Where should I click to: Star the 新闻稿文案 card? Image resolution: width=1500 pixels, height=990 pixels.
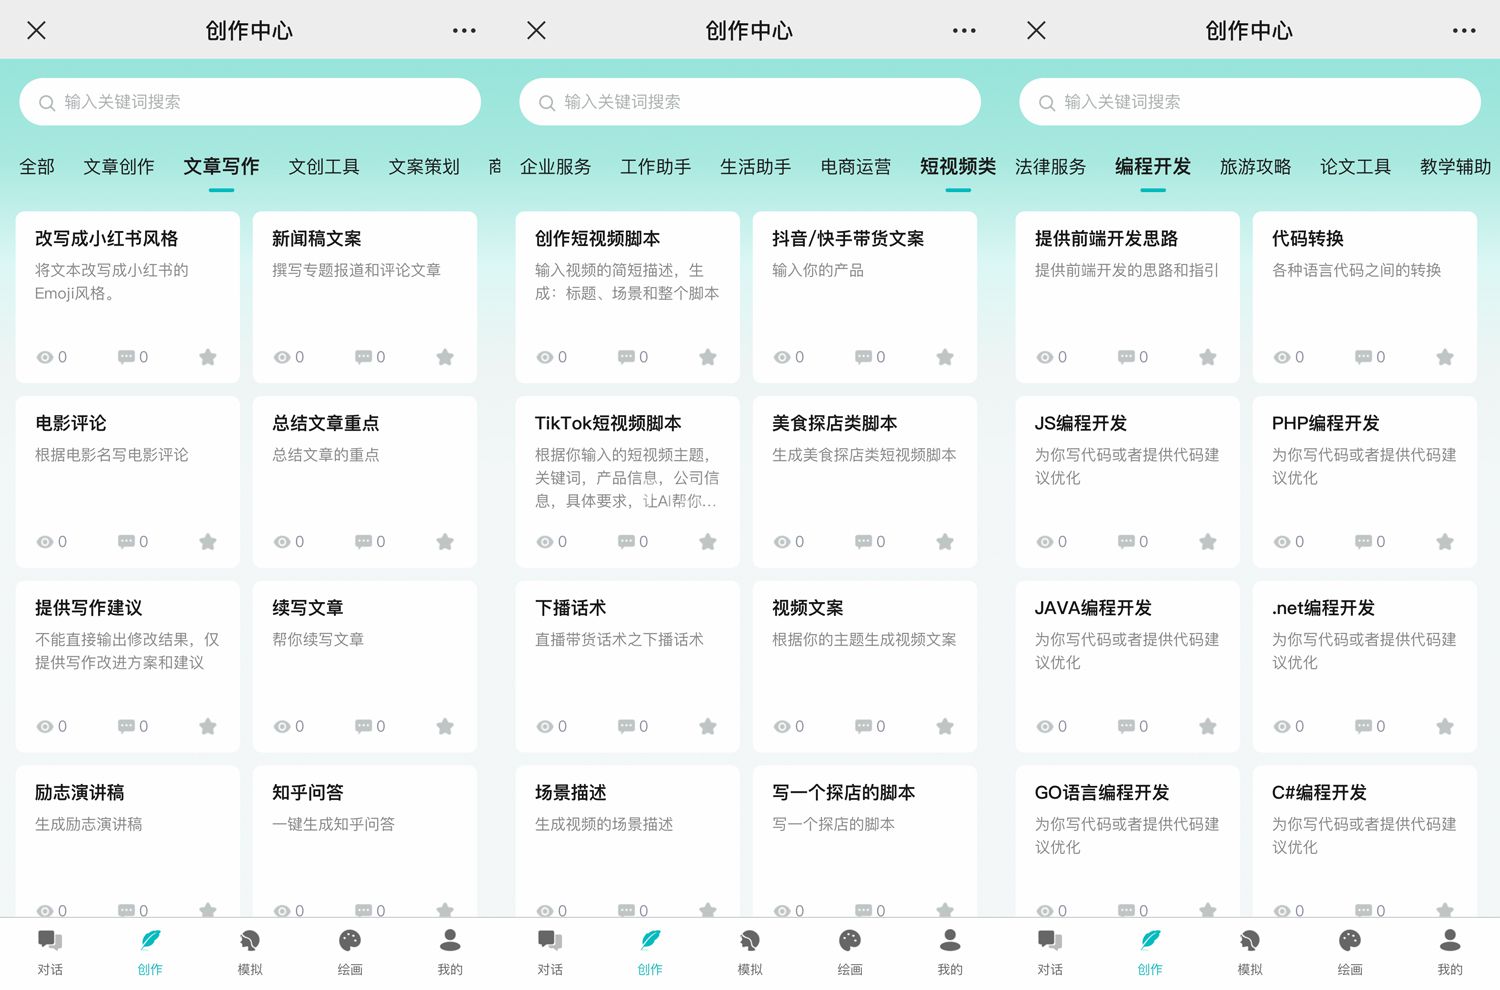pos(445,357)
